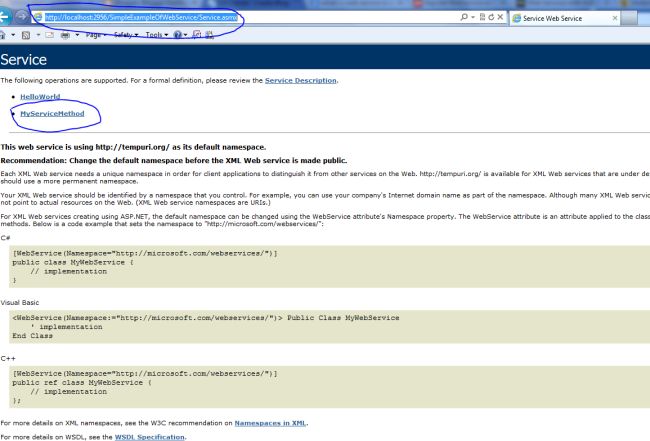The image size is (650, 441).
Task: Click 'public ref class MyWebService {' code line
Action: pos(82,383)
